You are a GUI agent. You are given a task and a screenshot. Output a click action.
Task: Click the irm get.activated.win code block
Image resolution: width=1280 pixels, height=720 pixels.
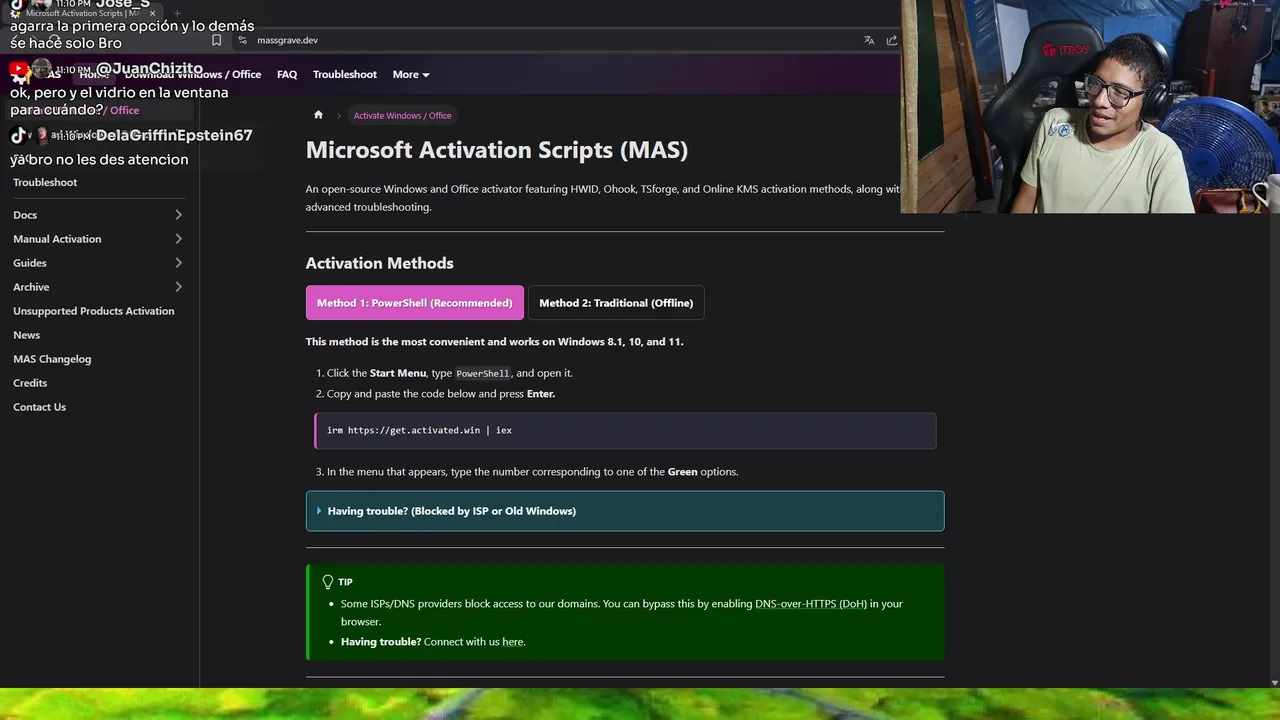pyautogui.click(x=625, y=430)
